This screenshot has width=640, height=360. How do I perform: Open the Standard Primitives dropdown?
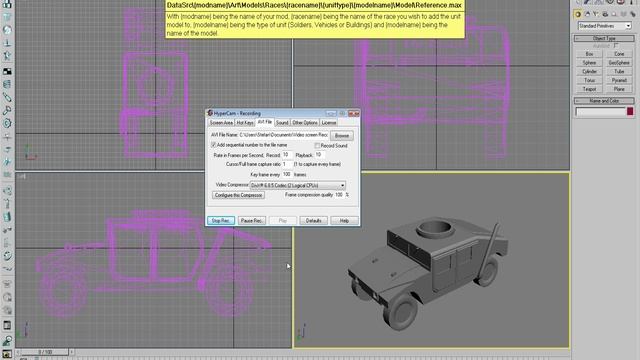coord(604,26)
